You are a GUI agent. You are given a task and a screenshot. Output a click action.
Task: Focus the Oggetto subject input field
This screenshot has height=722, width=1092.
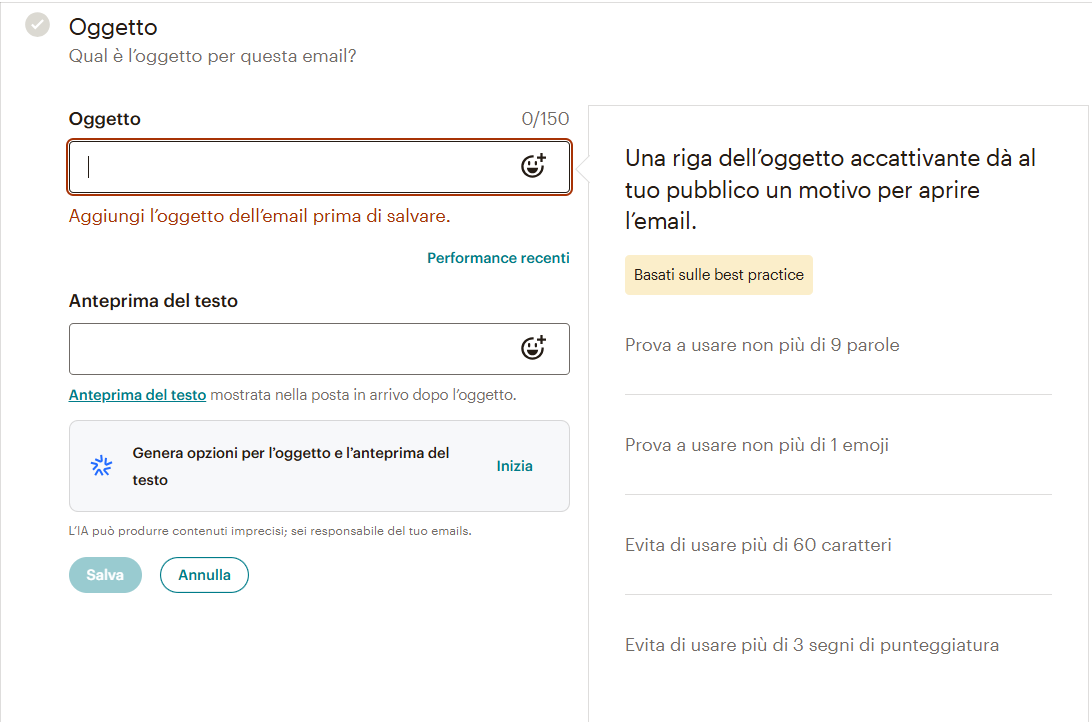click(x=320, y=167)
